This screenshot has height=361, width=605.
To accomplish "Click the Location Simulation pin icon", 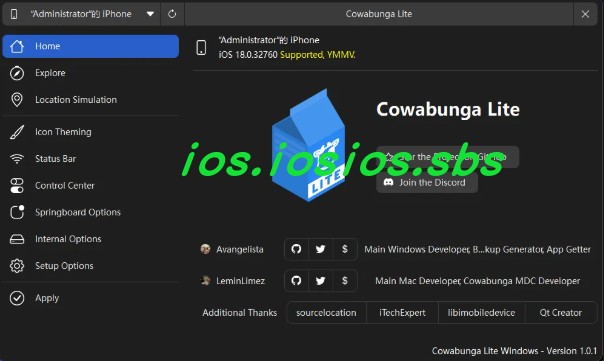I will coord(17,100).
